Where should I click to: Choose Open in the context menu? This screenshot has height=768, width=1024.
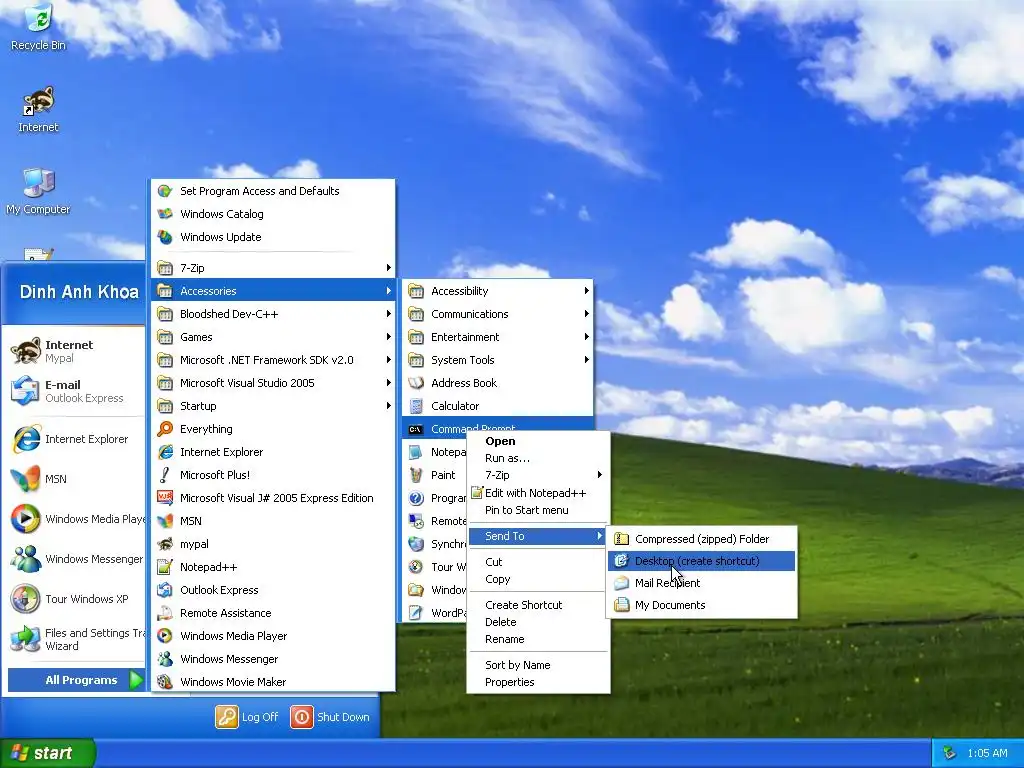tap(538, 441)
